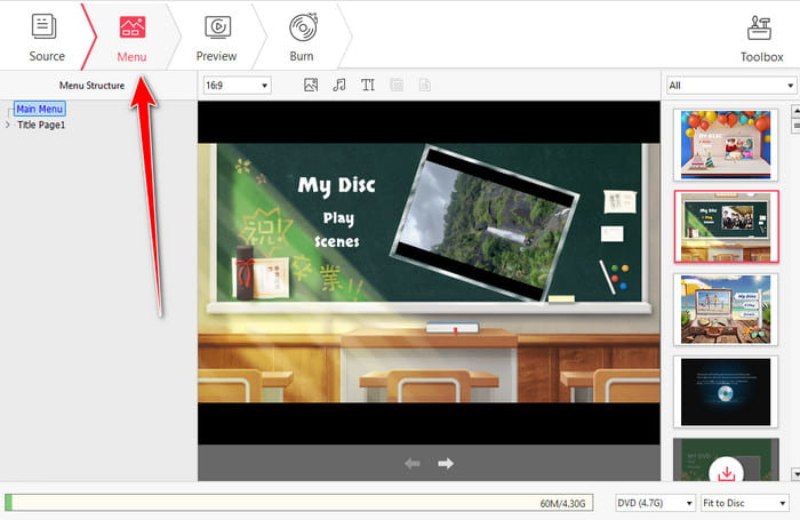The width and height of the screenshot is (800, 520).
Task: Open the DVD (4.7G) disc type dropdown
Action: (x=655, y=503)
